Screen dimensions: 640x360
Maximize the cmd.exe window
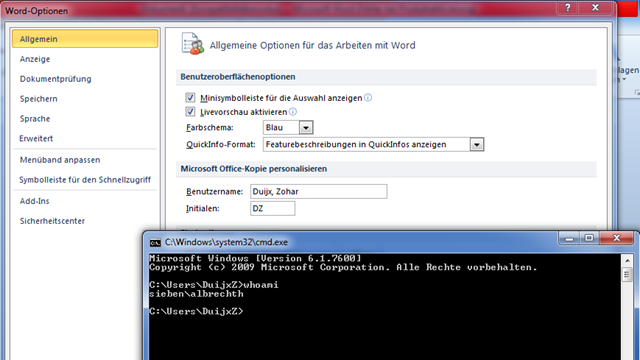click(x=589, y=238)
